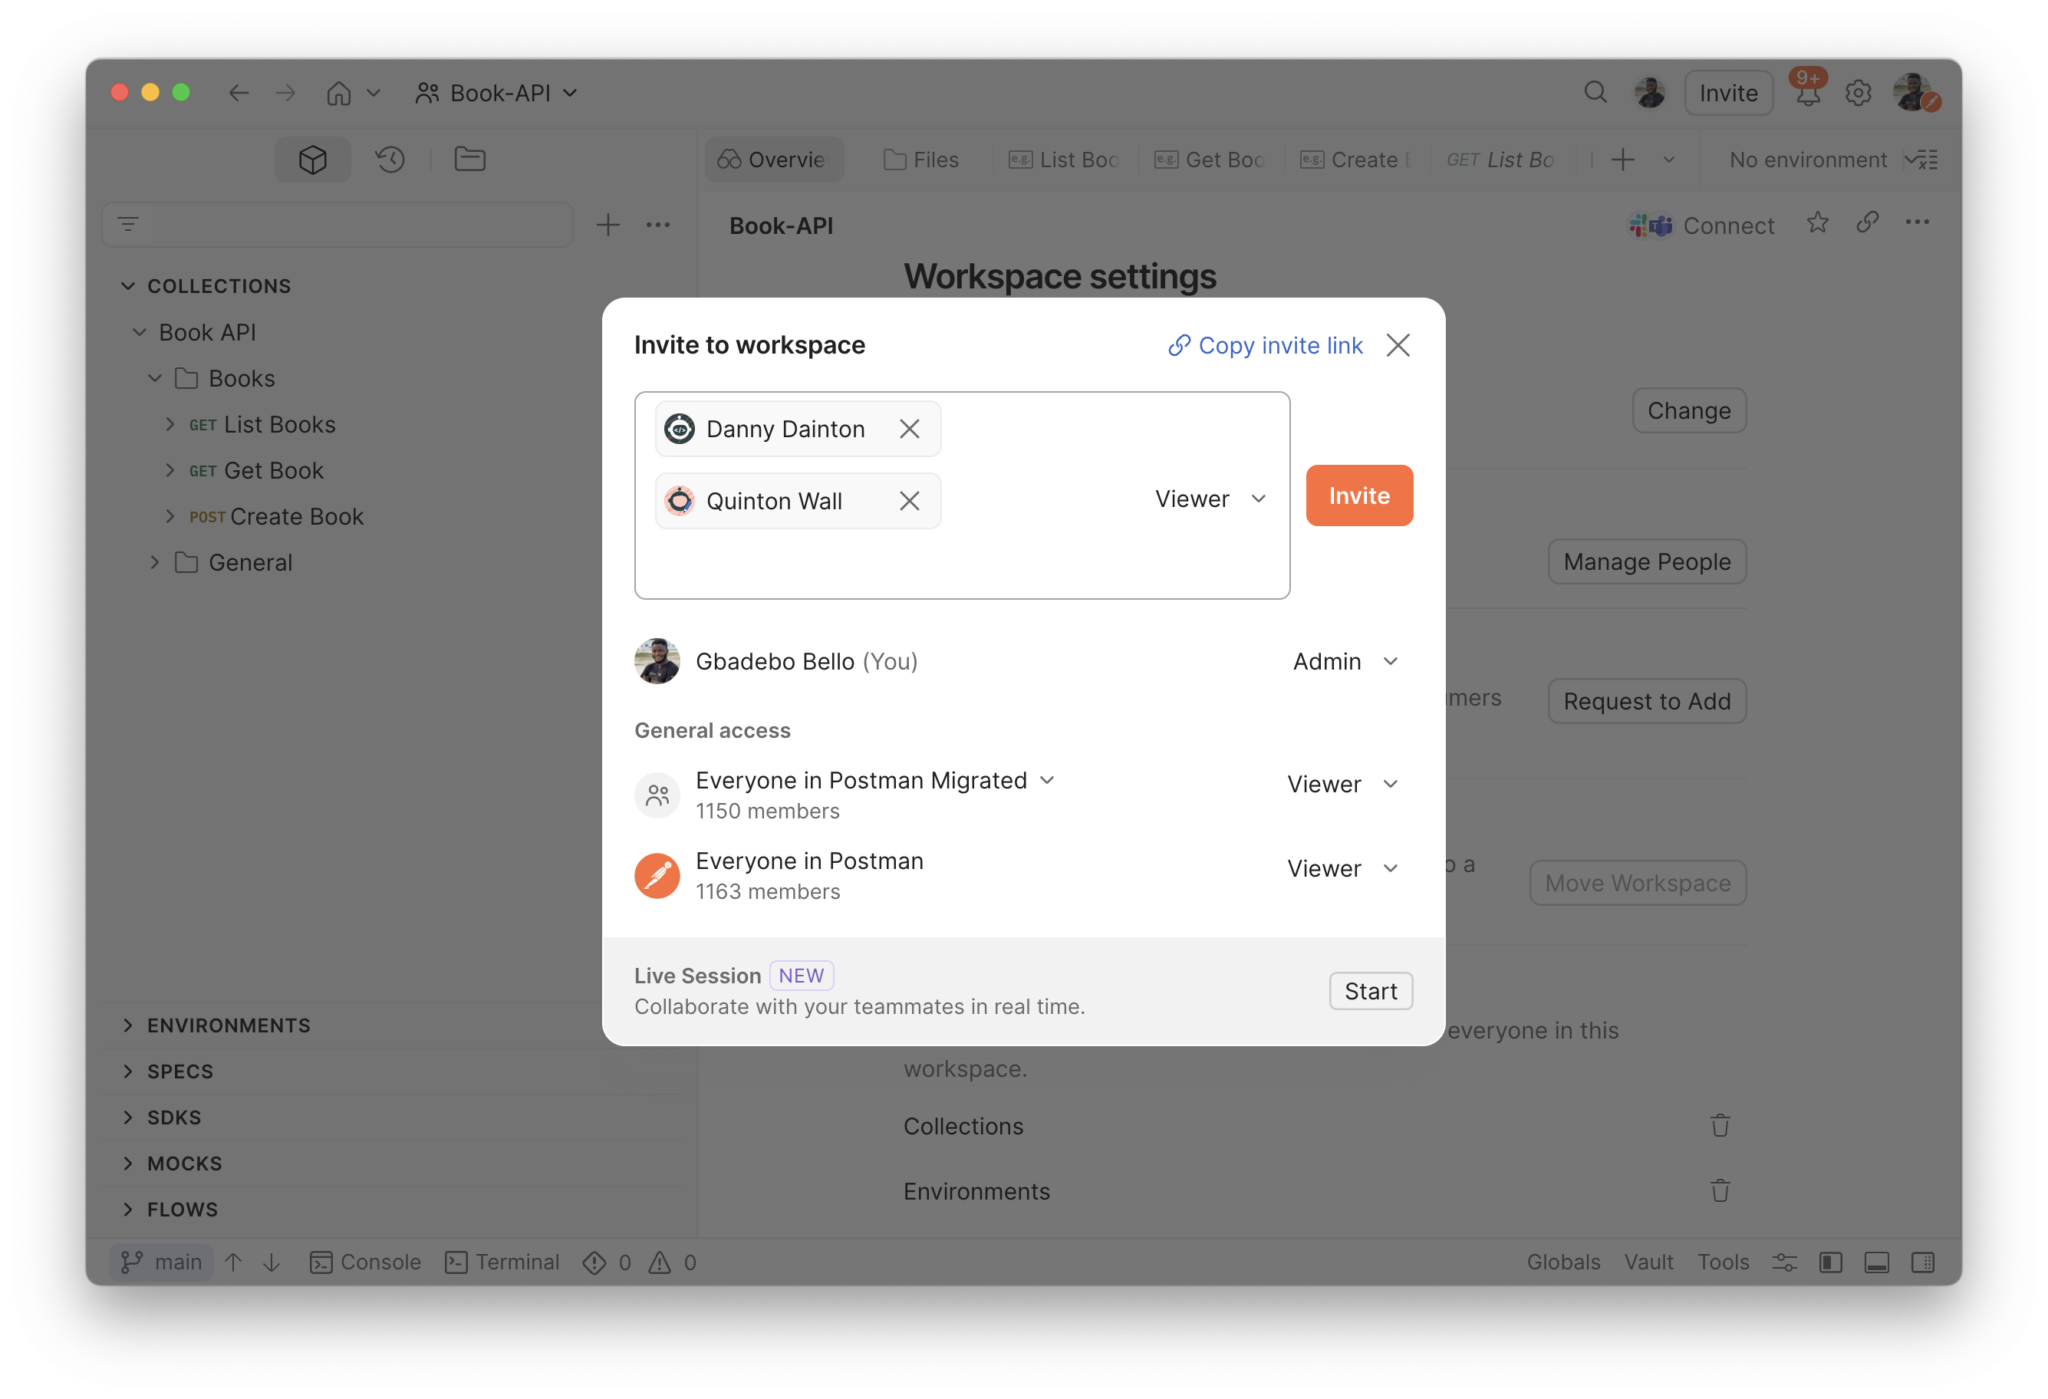The width and height of the screenshot is (2048, 1399).
Task: Open Viewer dropdown for Everyone in Postman Migrated
Action: point(1342,784)
